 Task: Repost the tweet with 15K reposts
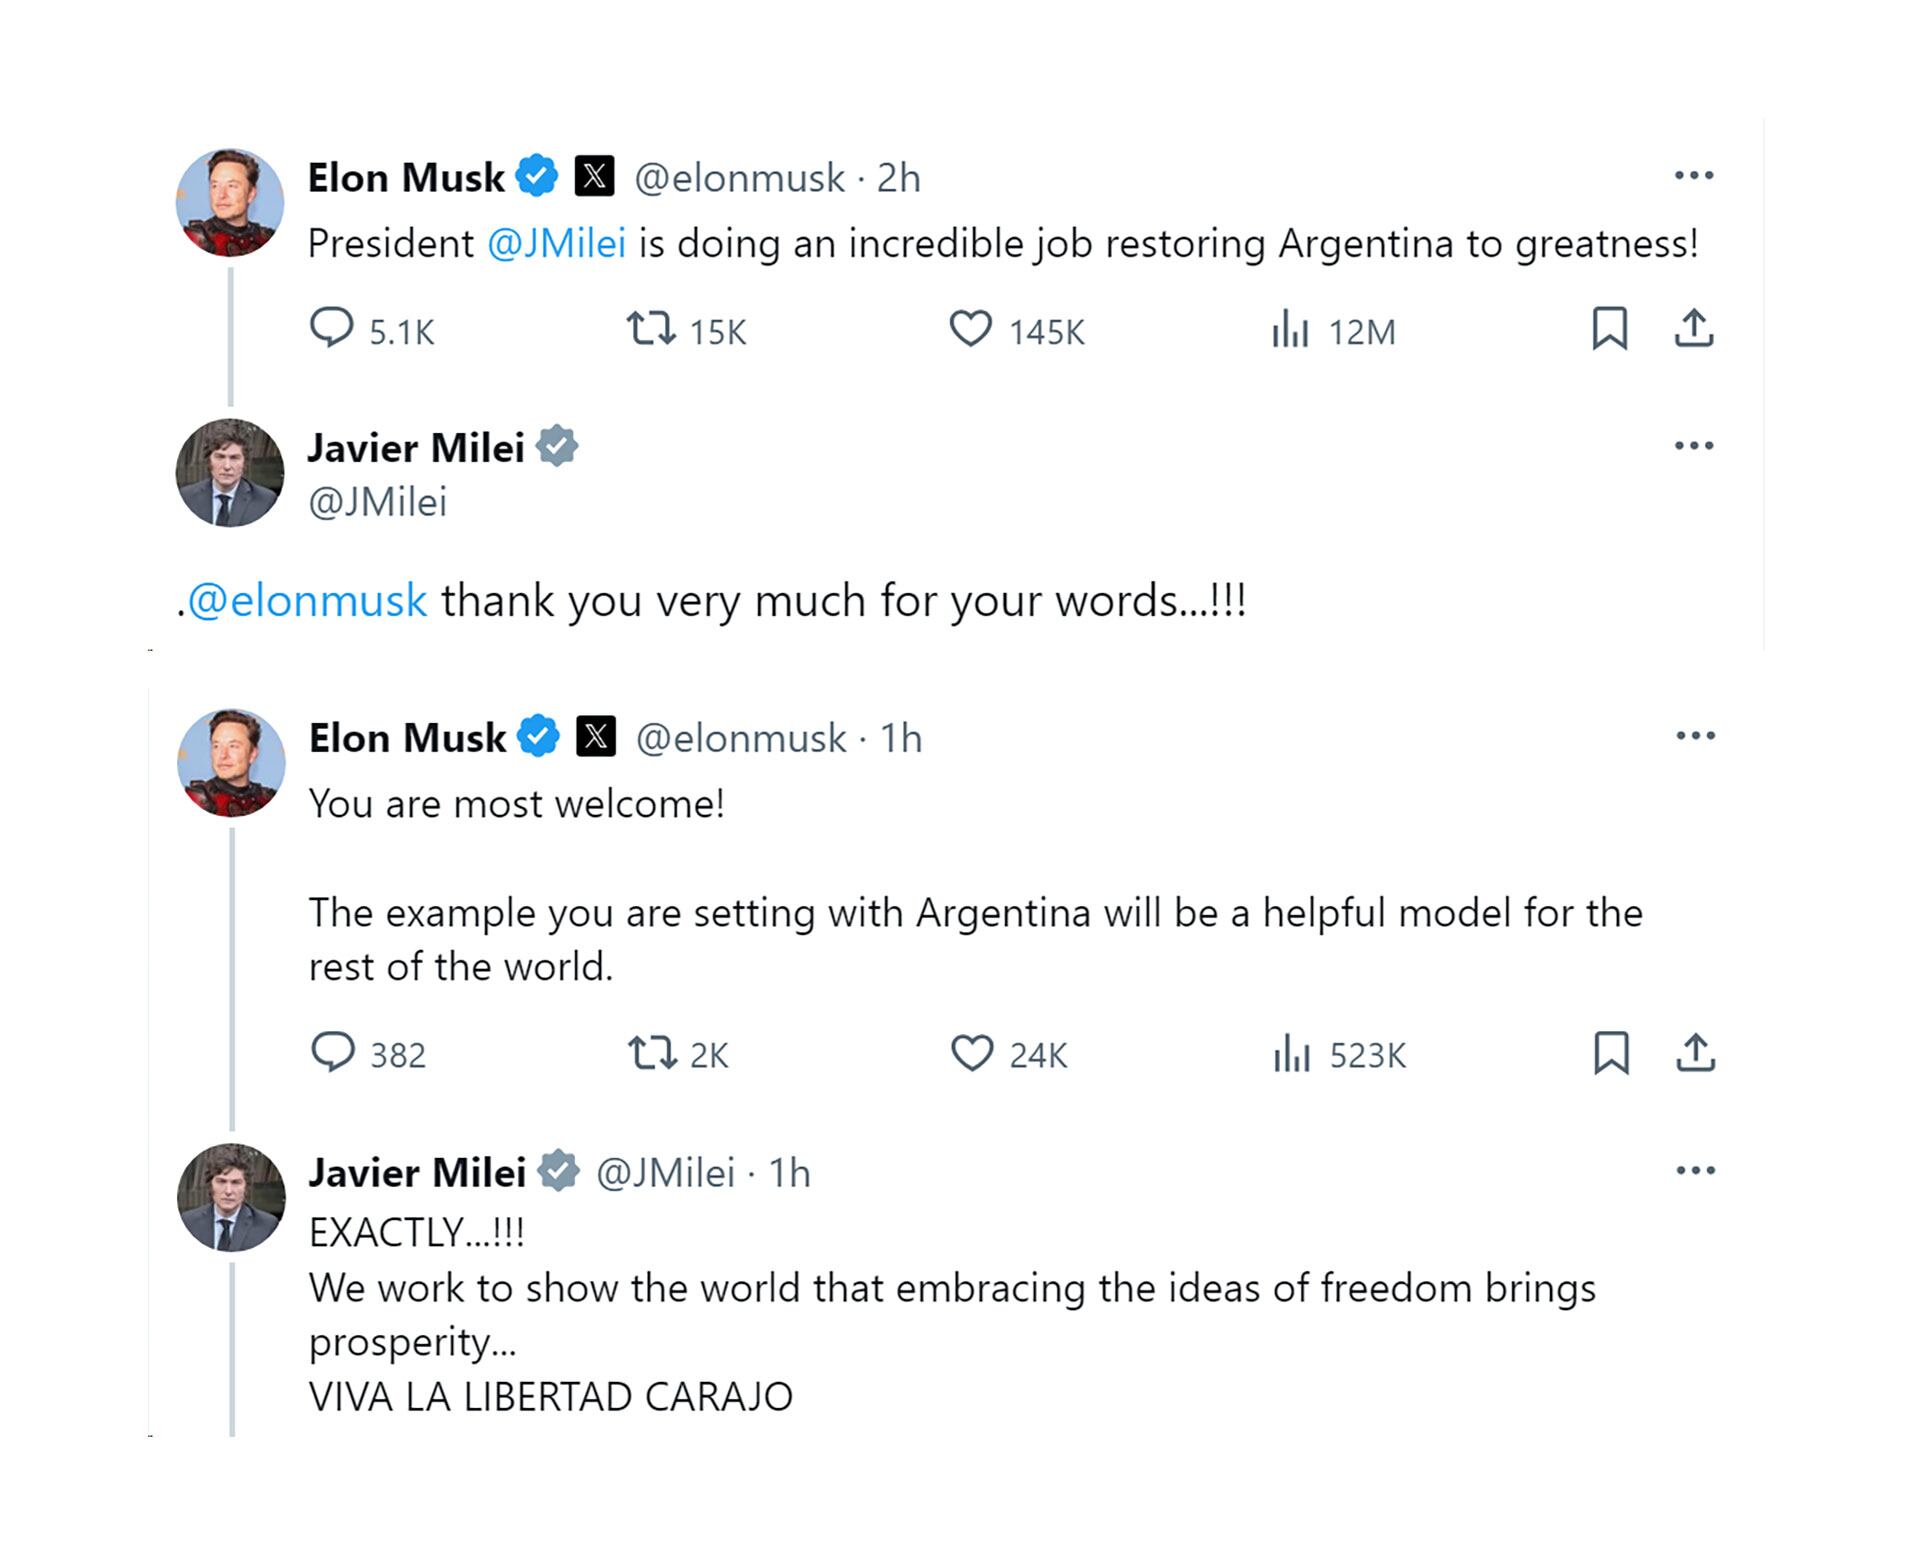(x=651, y=328)
